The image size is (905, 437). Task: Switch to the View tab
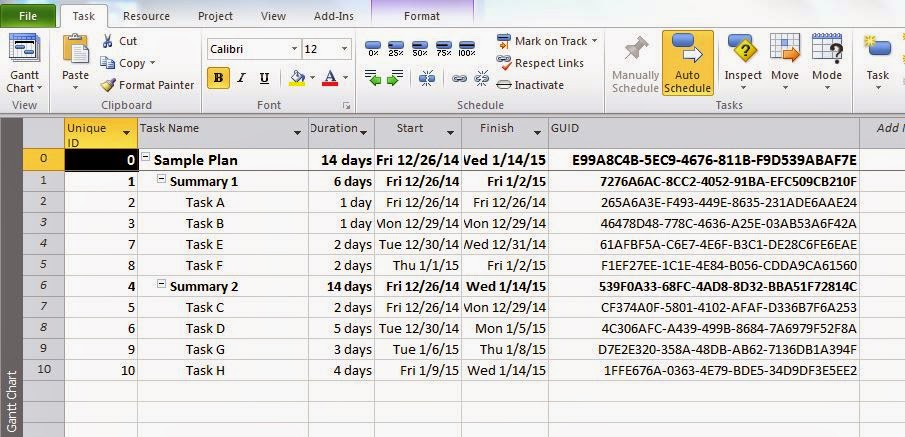[x=273, y=16]
